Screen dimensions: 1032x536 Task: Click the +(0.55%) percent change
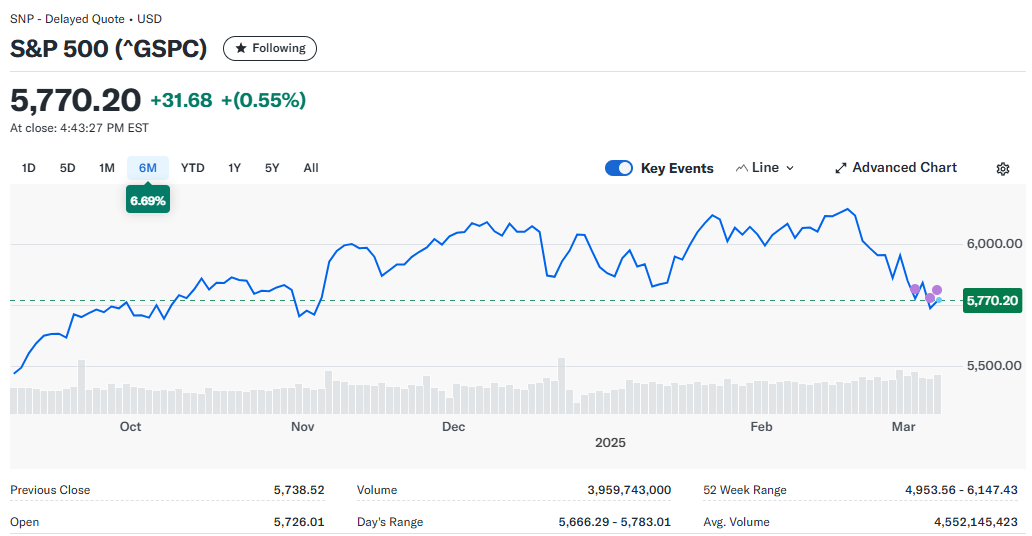[x=263, y=100]
